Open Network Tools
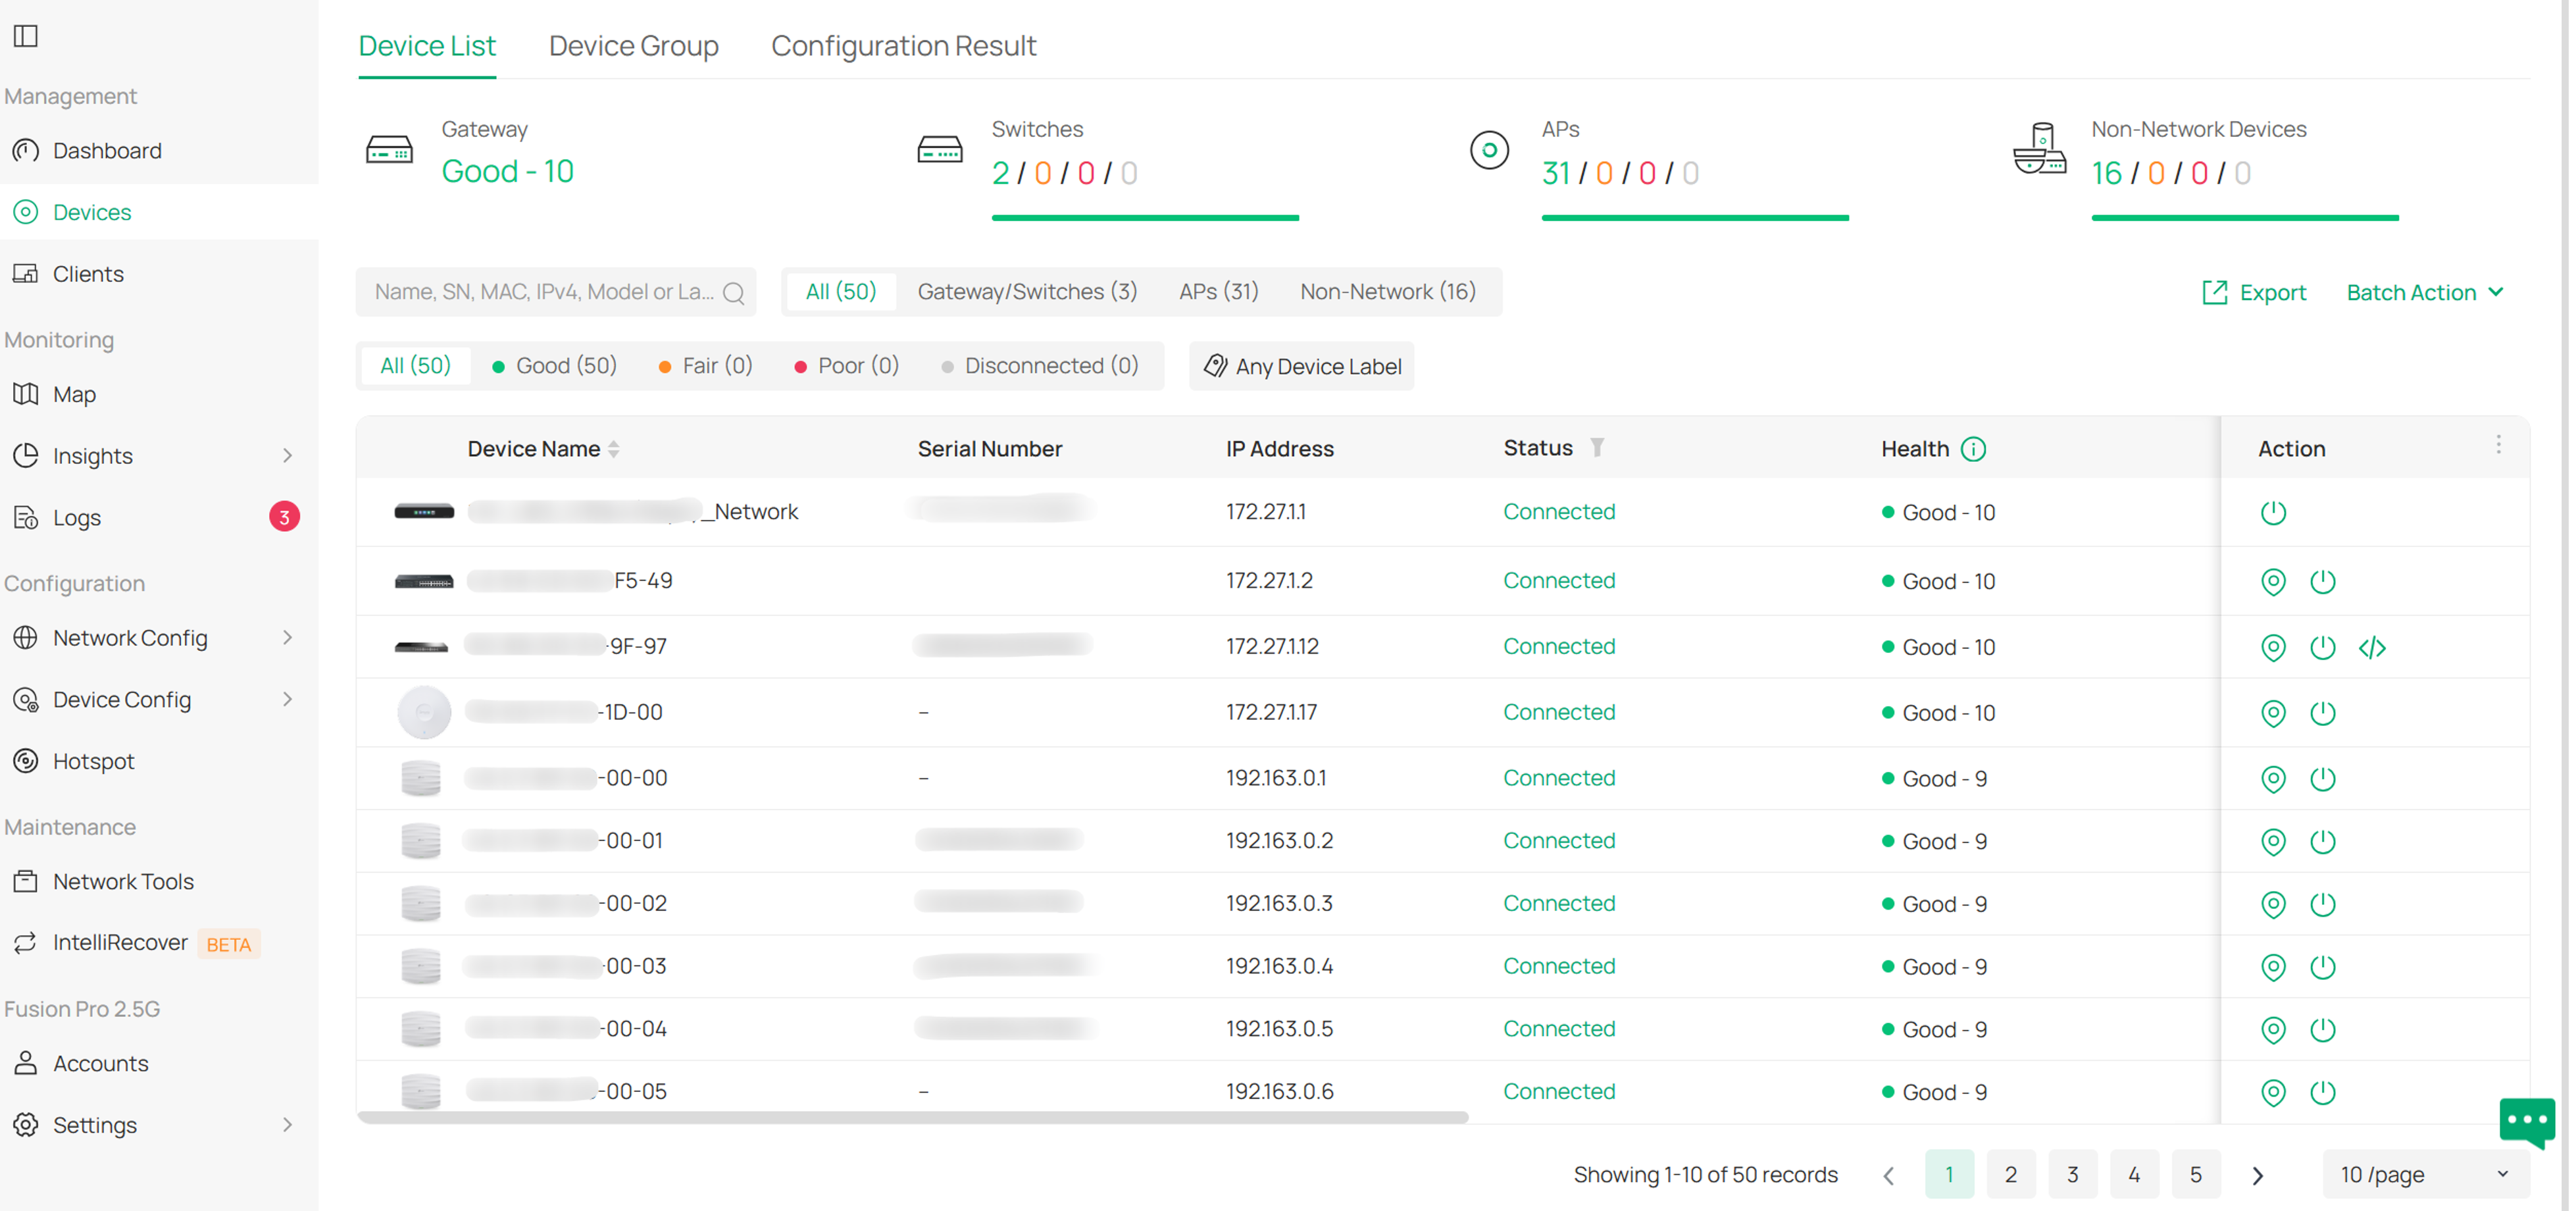Viewport: 2576px width, 1211px height. point(123,881)
